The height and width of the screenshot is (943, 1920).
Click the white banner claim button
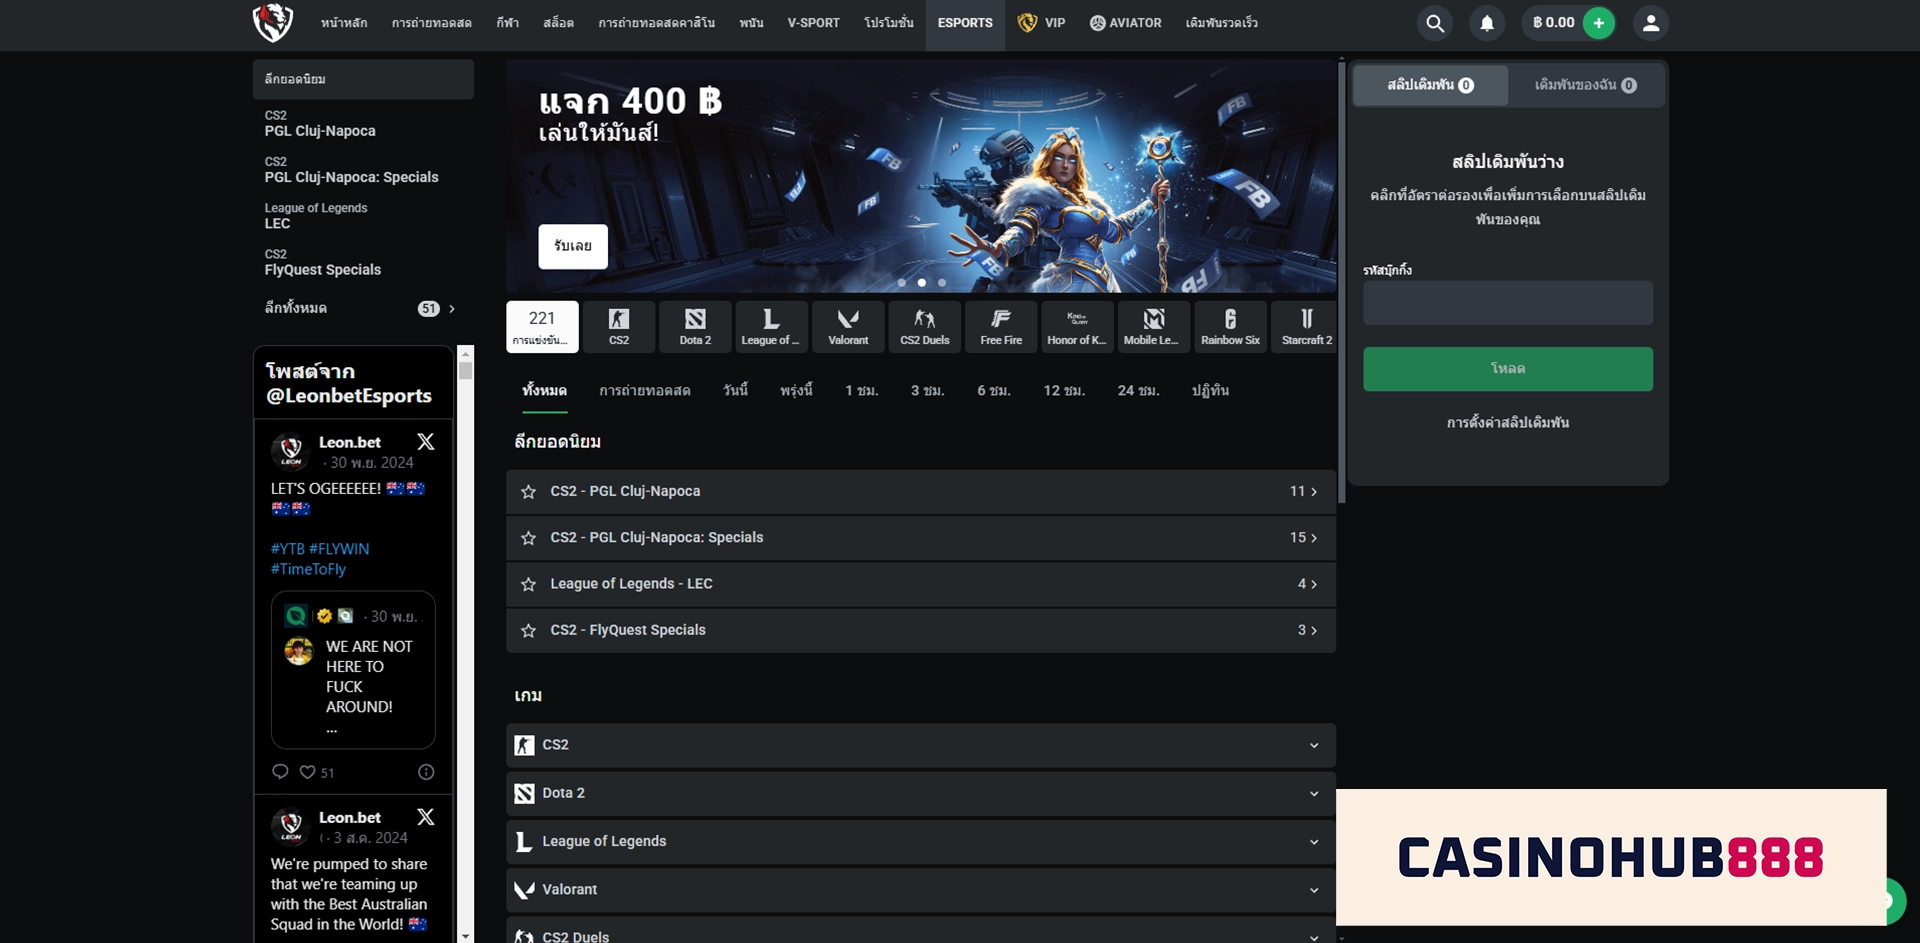click(573, 246)
